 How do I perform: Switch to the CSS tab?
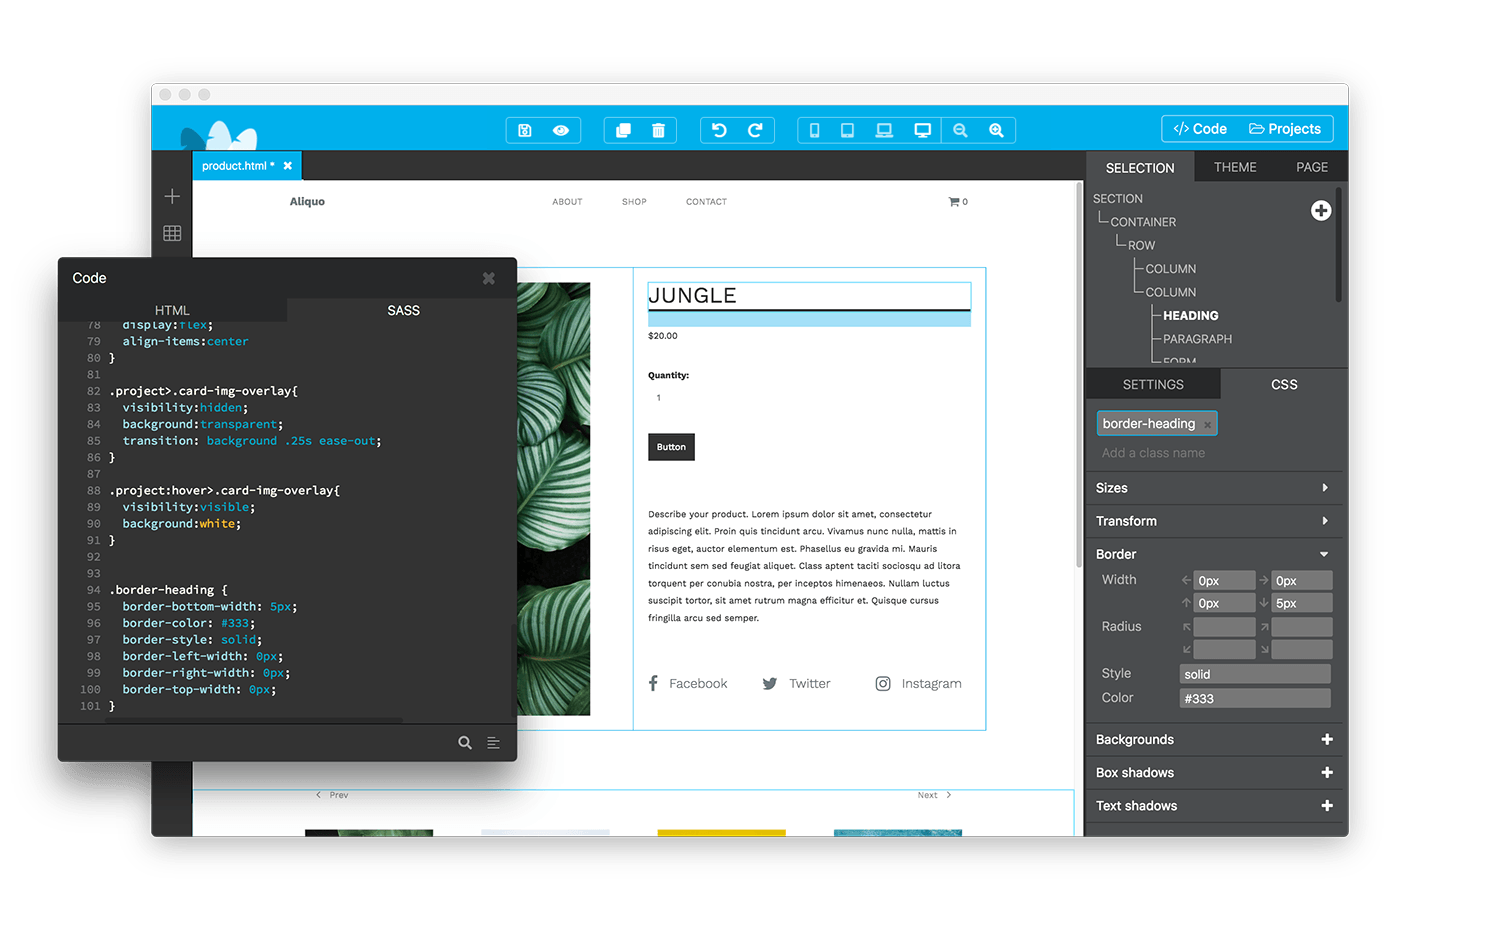1284,384
